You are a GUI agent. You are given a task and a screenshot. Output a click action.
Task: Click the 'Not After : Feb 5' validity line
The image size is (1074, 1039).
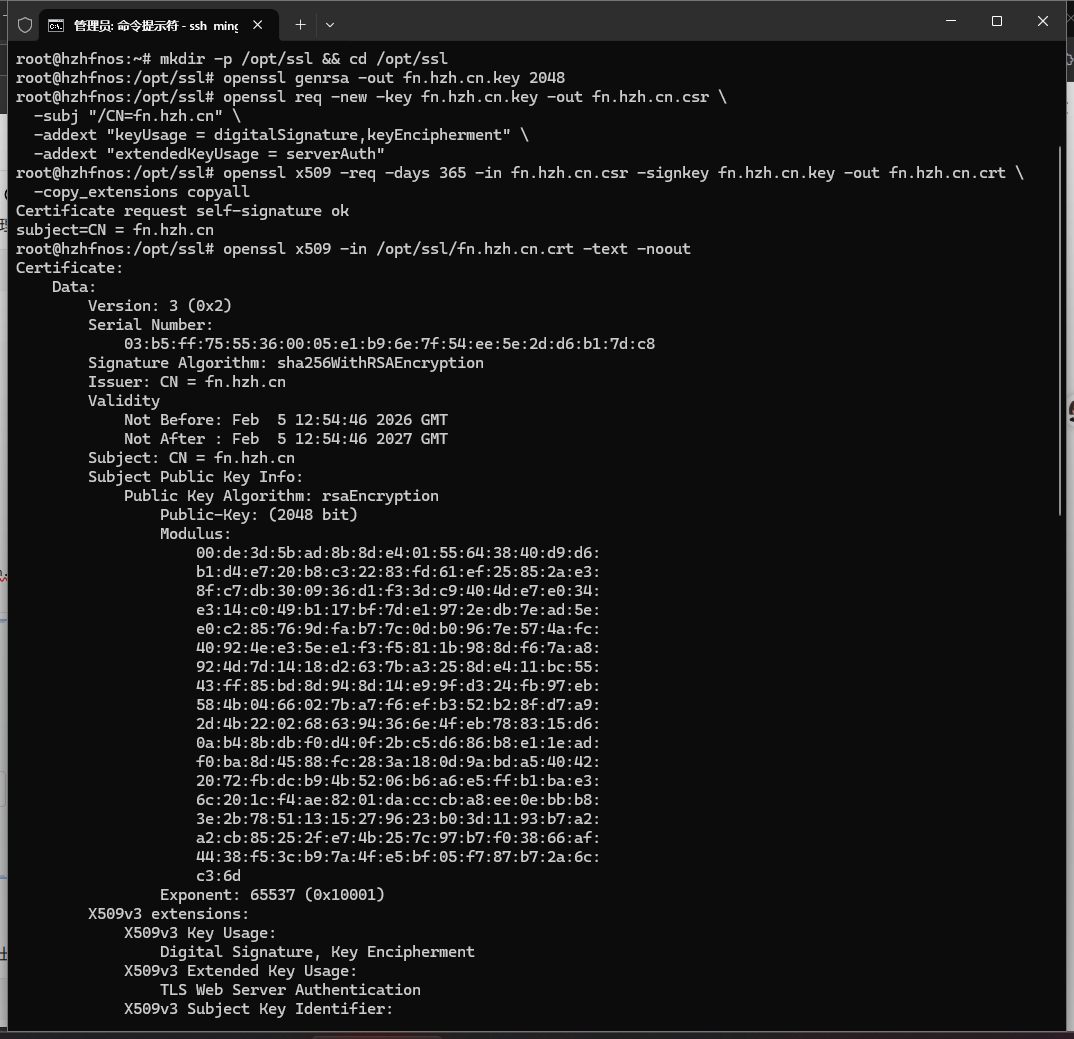[285, 439]
